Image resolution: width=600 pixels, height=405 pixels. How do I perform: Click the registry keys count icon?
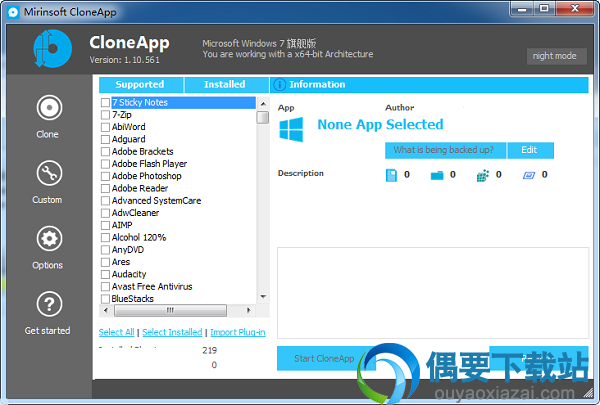483,175
